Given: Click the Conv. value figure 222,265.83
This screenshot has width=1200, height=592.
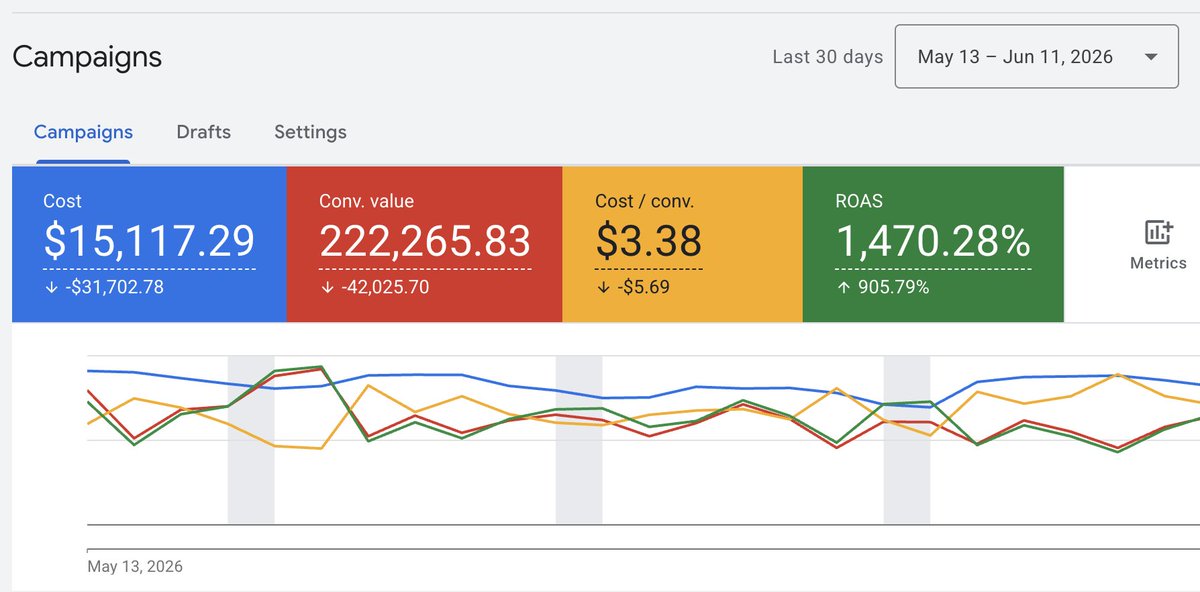Looking at the screenshot, I should point(425,241).
